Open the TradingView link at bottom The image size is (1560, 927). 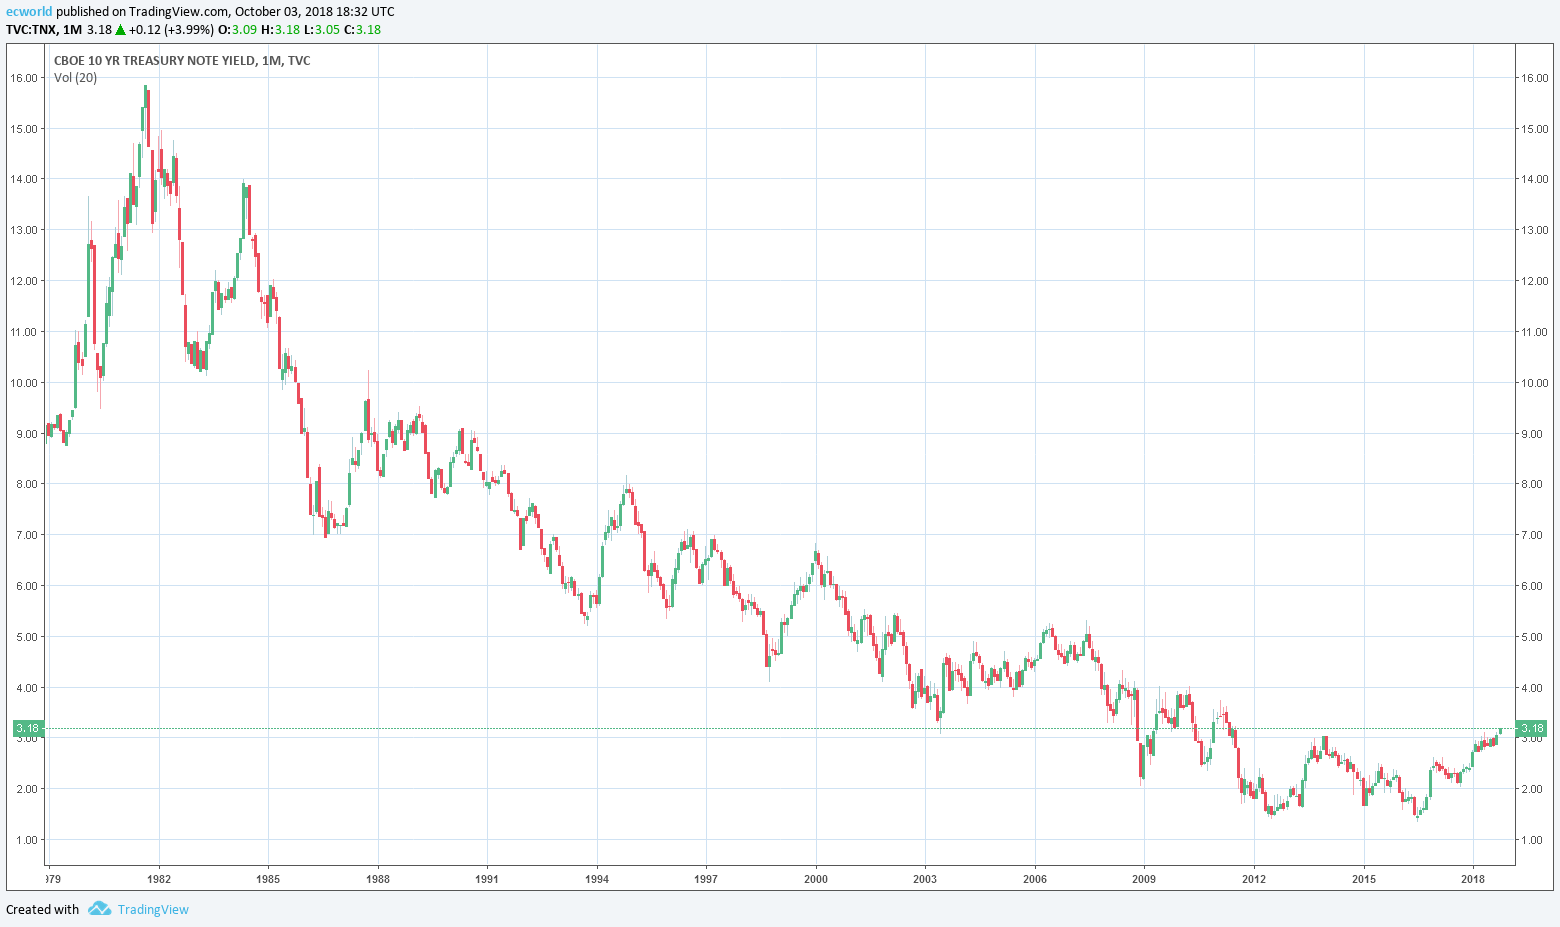153,909
